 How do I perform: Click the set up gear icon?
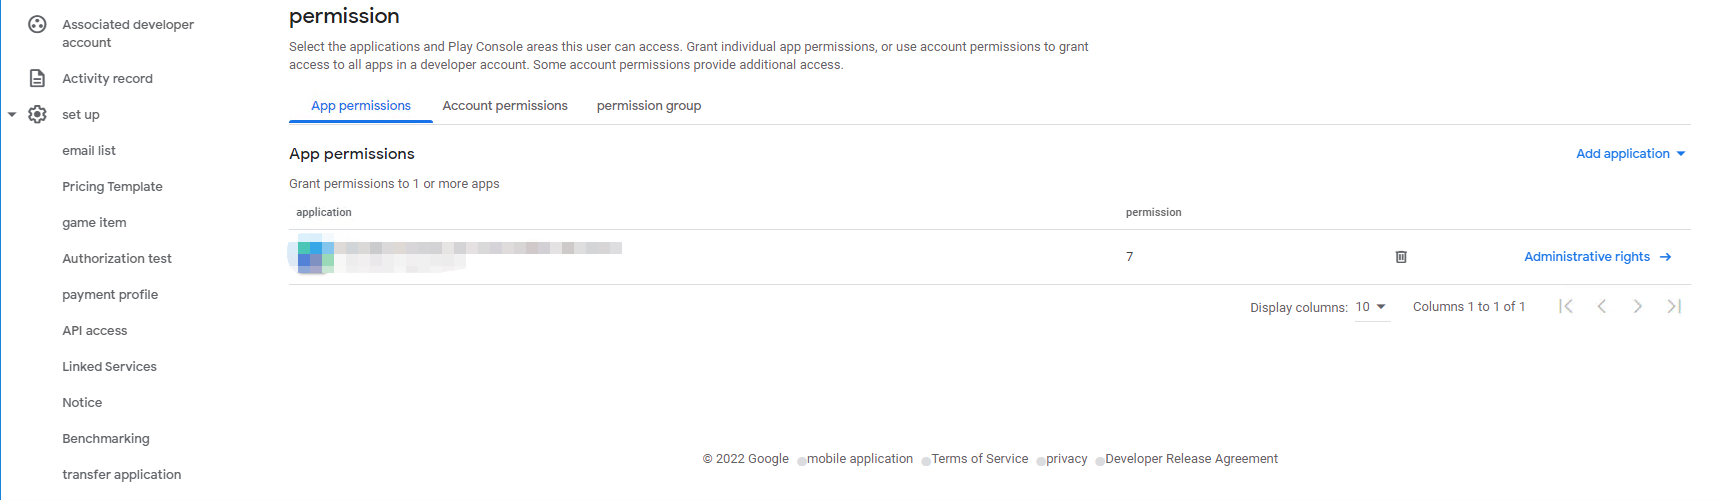[x=37, y=114]
